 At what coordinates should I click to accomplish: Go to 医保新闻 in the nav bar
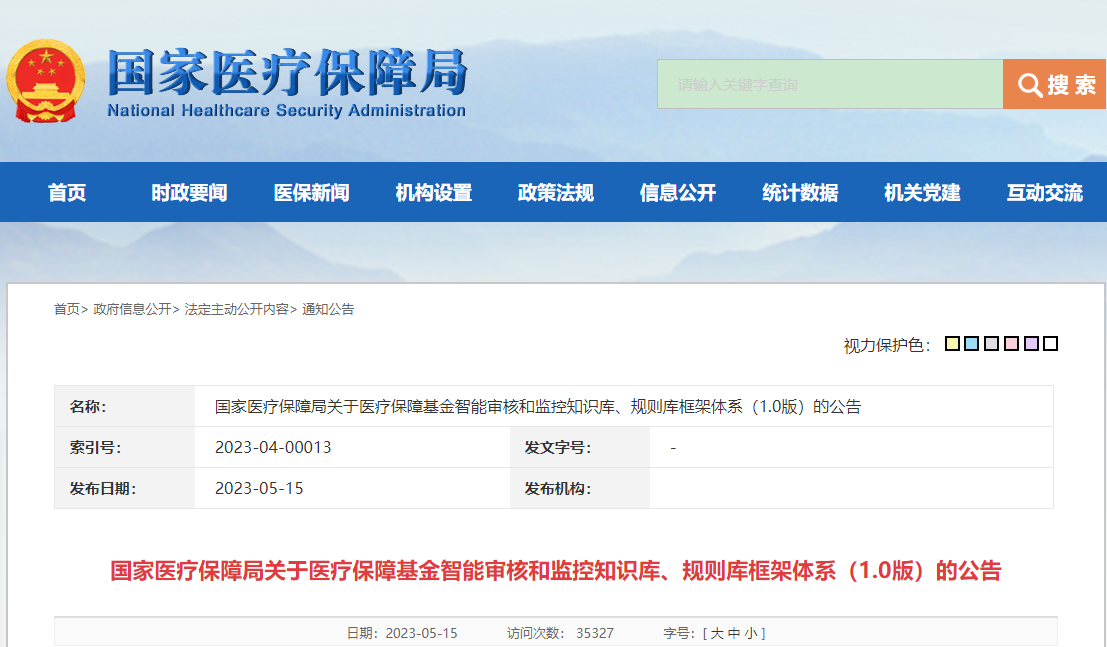coord(311,192)
